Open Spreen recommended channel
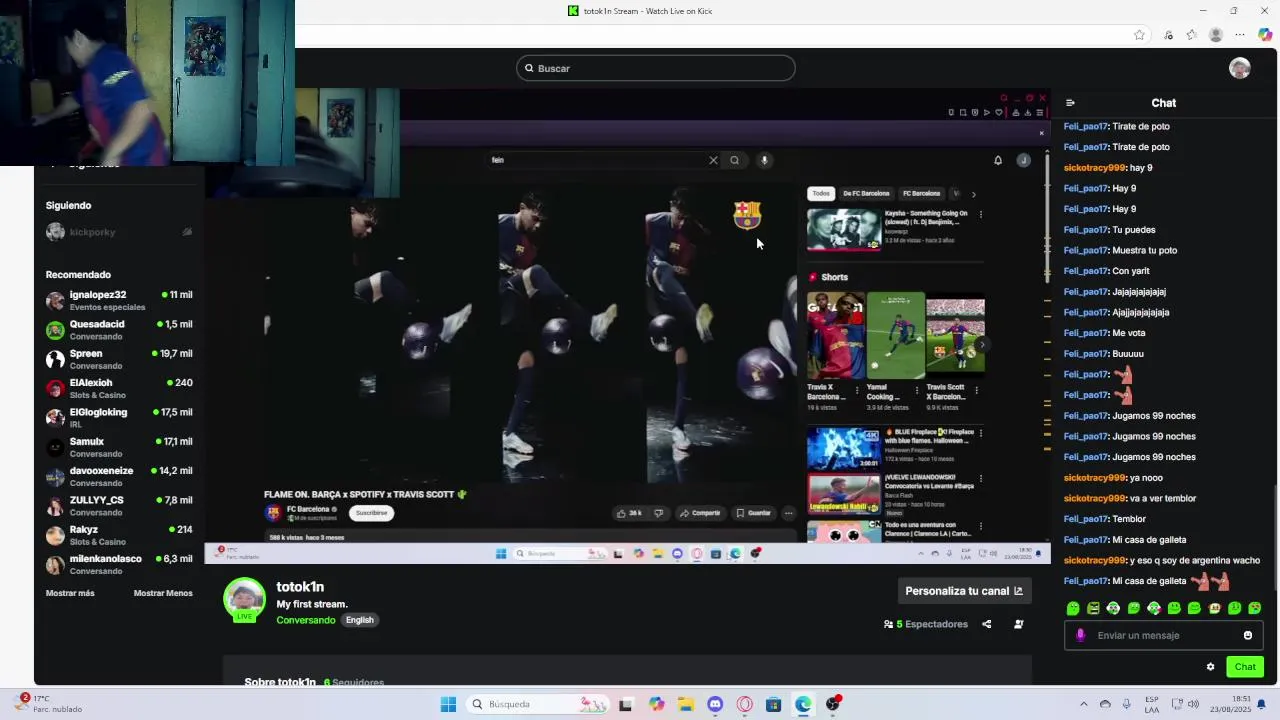 point(119,359)
